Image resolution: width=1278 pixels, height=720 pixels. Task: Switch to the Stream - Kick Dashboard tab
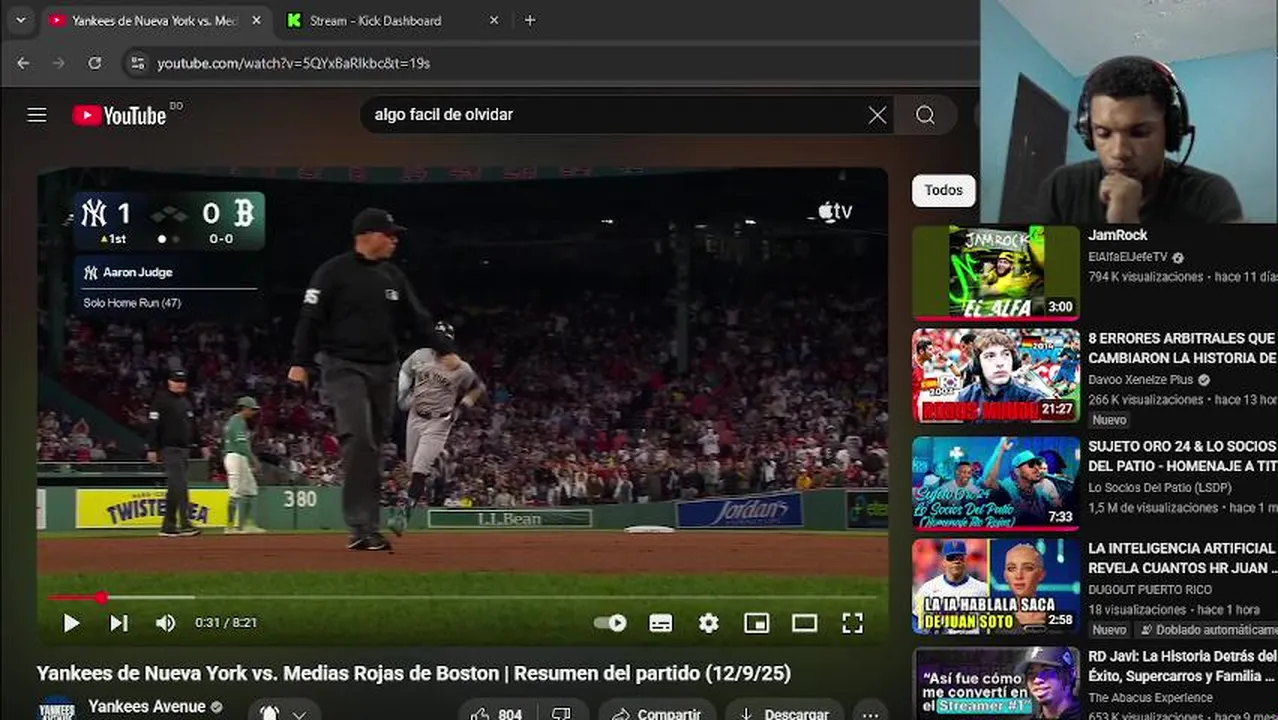375,20
